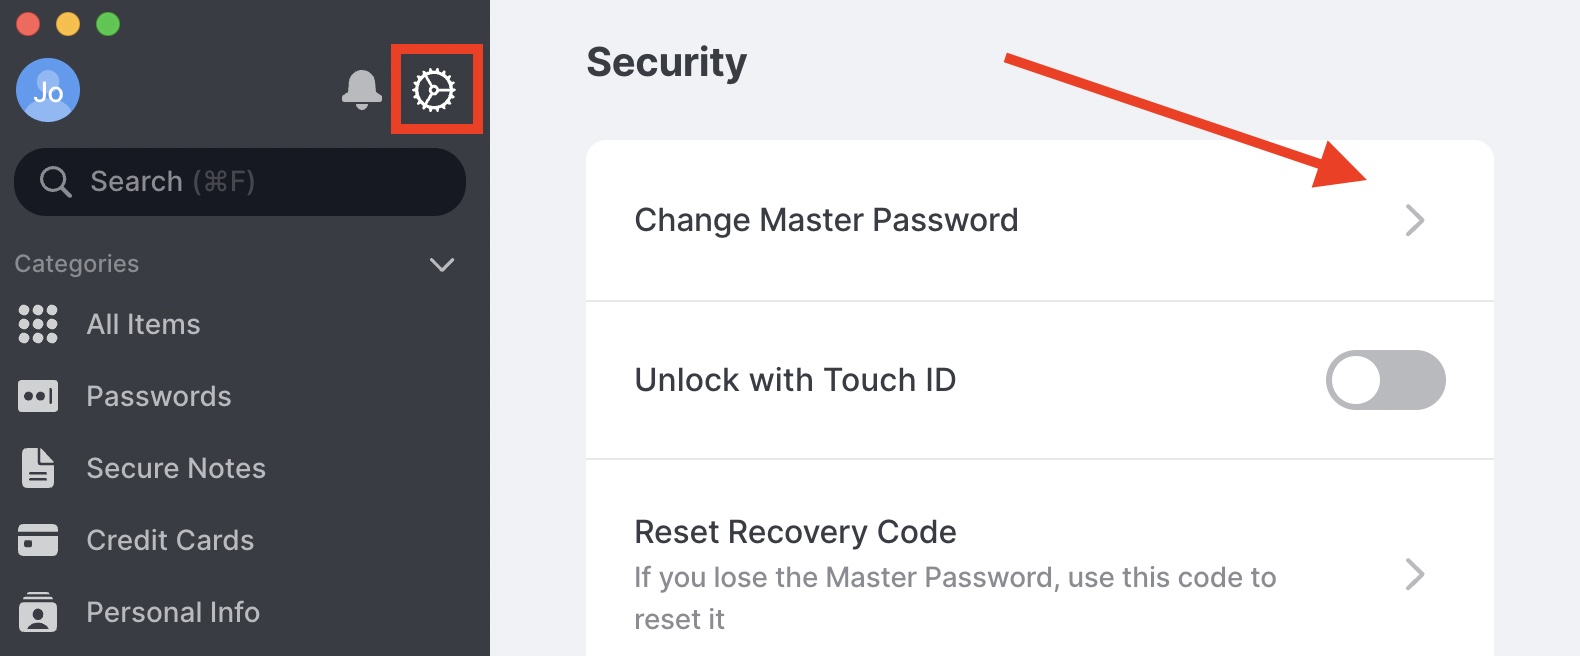This screenshot has height=656, width=1580.
Task: Select the Credit Cards card icon
Action: 38,540
